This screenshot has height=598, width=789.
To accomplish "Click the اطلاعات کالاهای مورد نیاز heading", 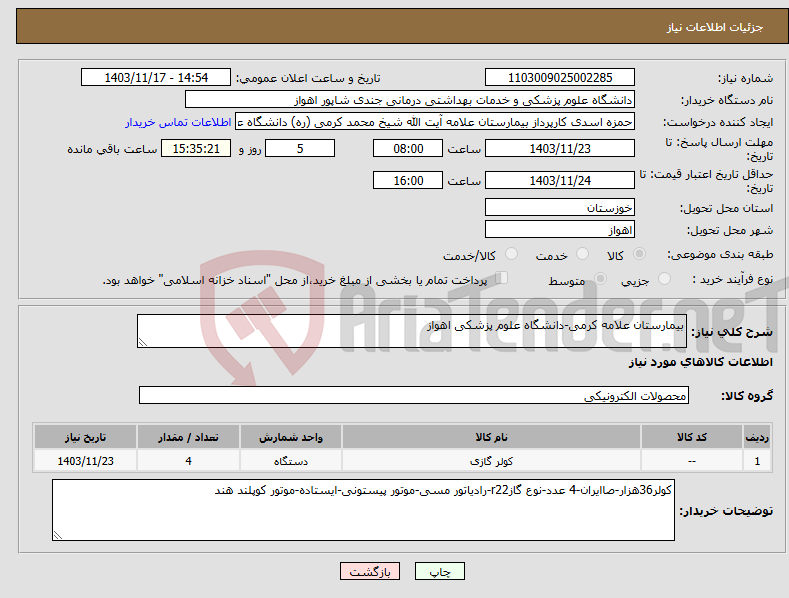I will point(700,362).
